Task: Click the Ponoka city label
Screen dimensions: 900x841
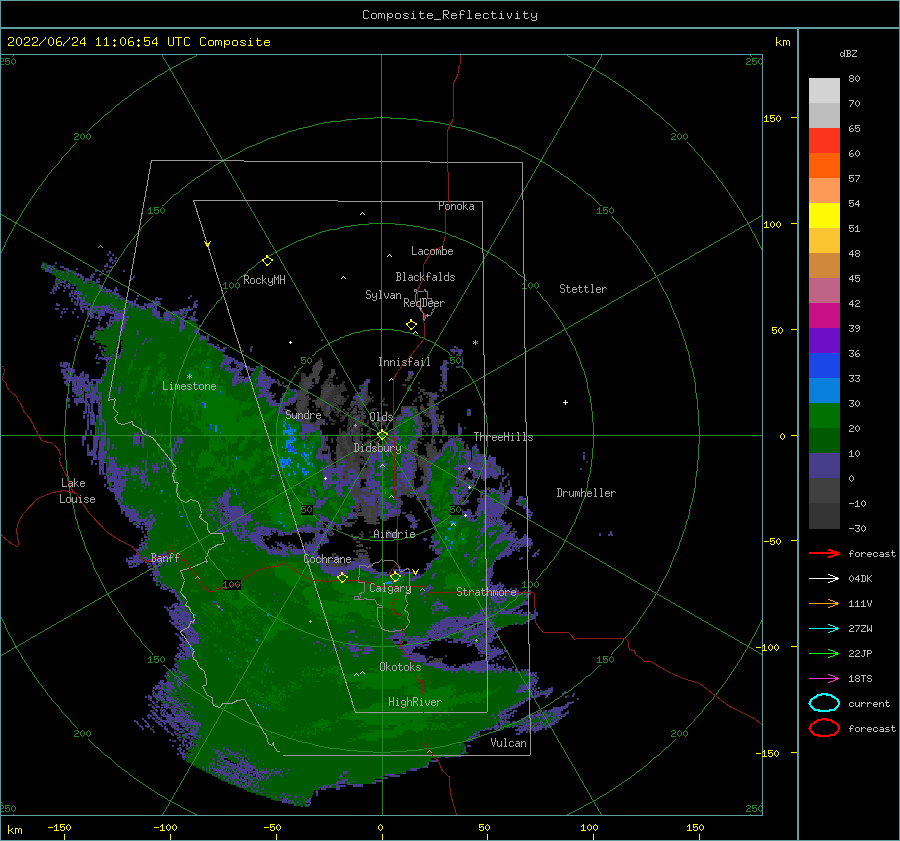Action: coord(456,206)
